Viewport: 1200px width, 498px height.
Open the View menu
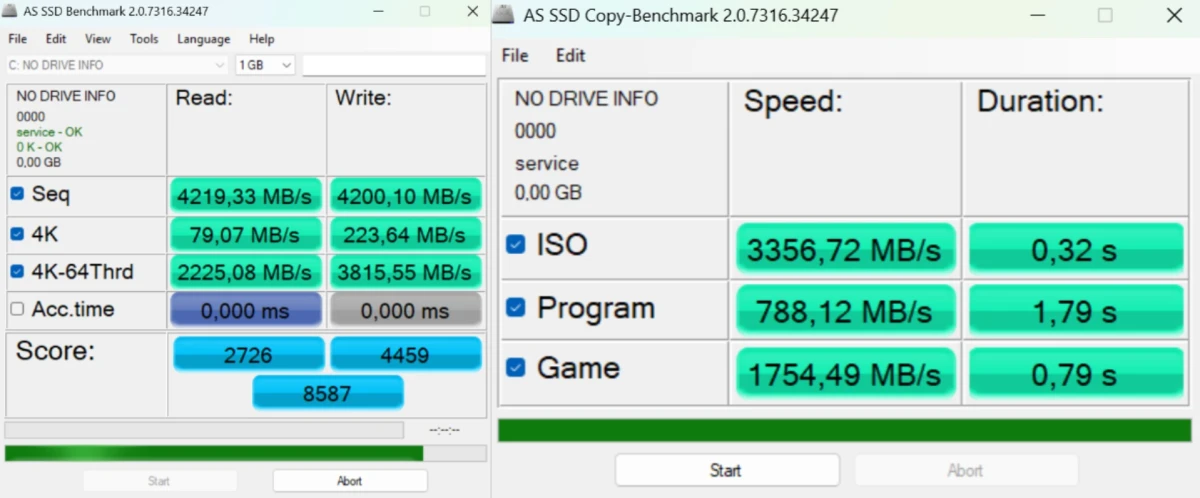[x=98, y=39]
